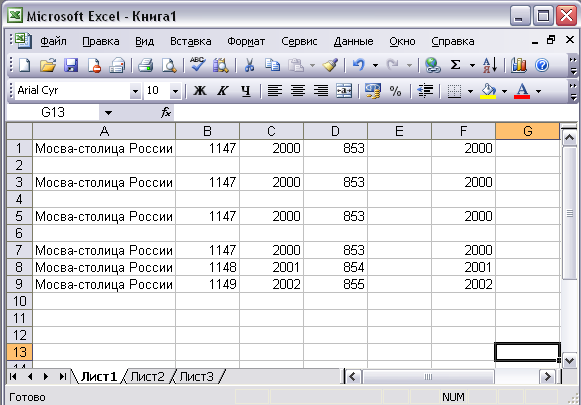The height and width of the screenshot is (405, 581).
Task: Click the E-mail icon in toolbar
Action: [x=117, y=65]
